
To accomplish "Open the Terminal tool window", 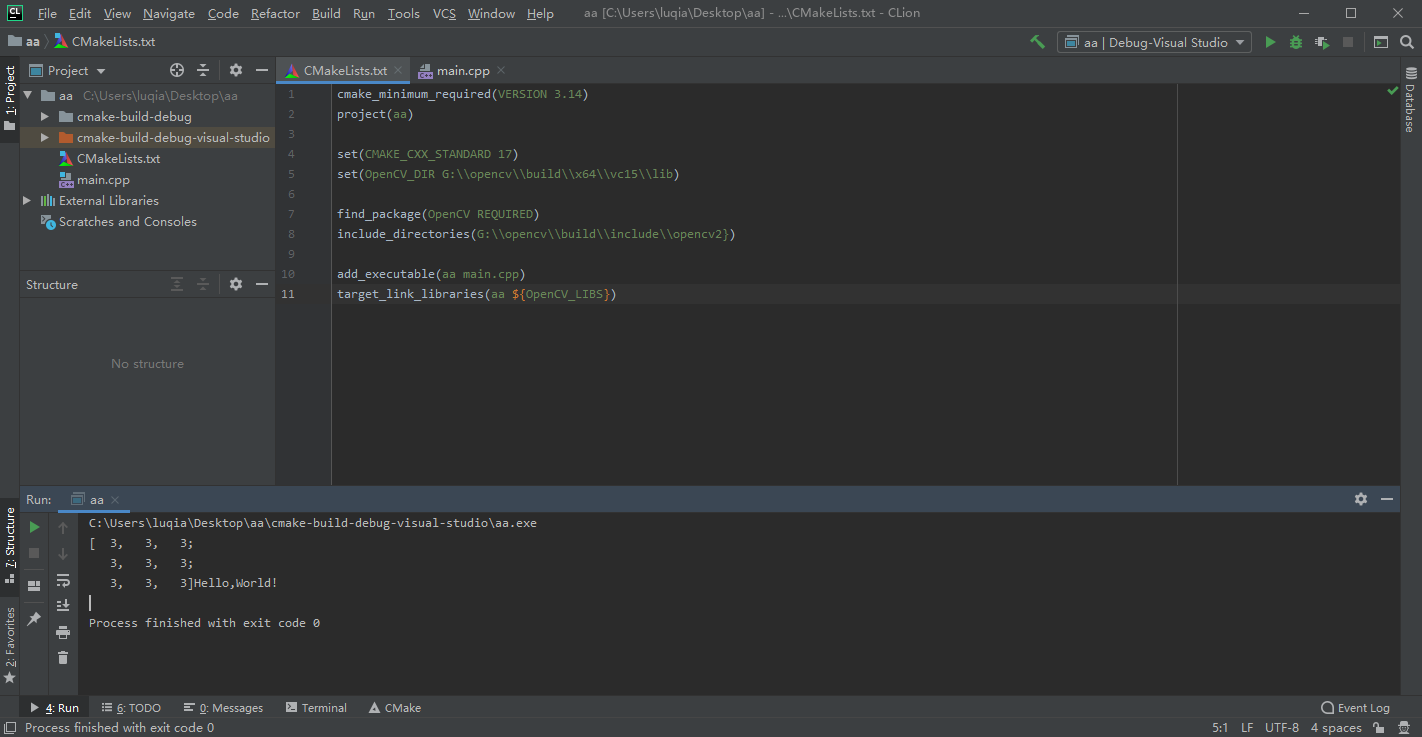I will 316,707.
